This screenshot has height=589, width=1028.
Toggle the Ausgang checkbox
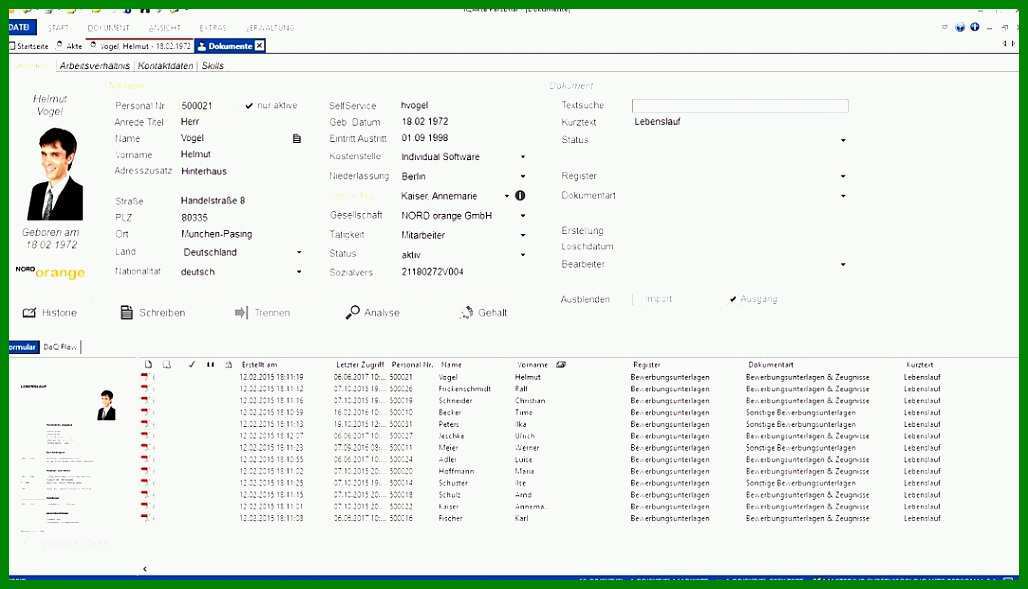(733, 299)
